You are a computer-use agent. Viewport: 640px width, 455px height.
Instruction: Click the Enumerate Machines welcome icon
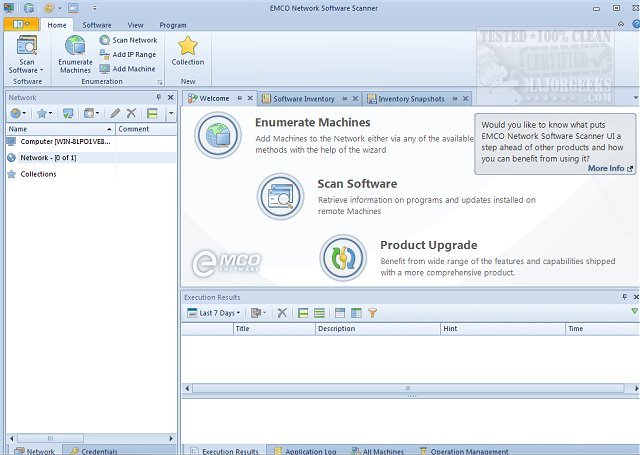(x=218, y=135)
